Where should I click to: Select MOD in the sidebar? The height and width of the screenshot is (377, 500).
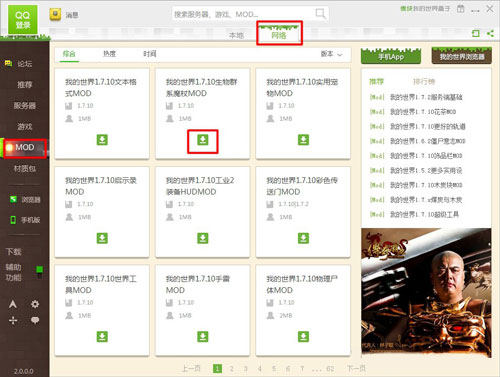pos(24,147)
